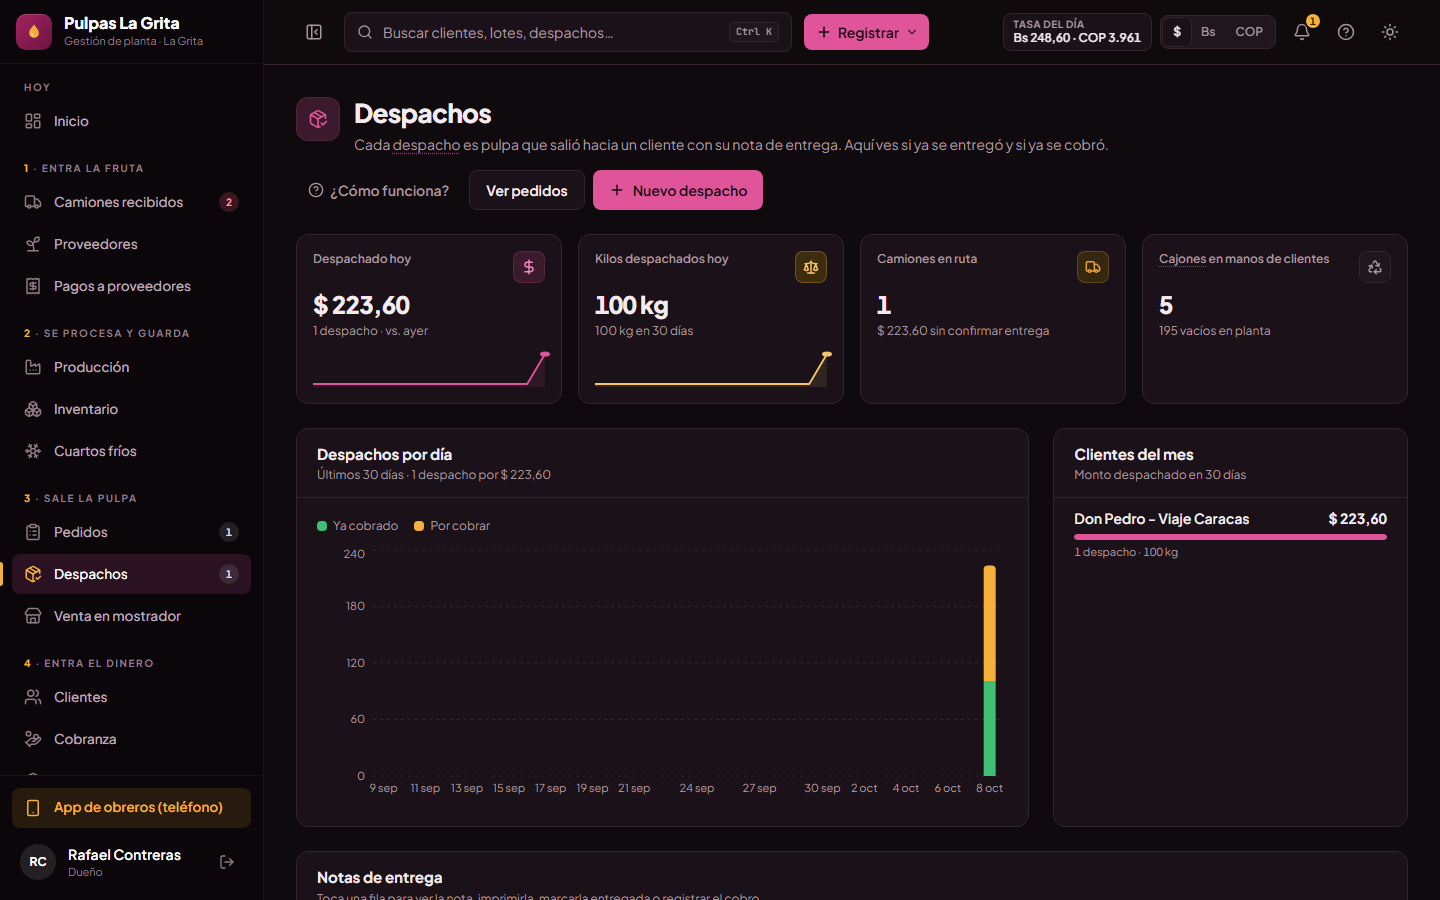This screenshot has height=900, width=1440.
Task: Switch currency to COP
Action: click(x=1249, y=32)
